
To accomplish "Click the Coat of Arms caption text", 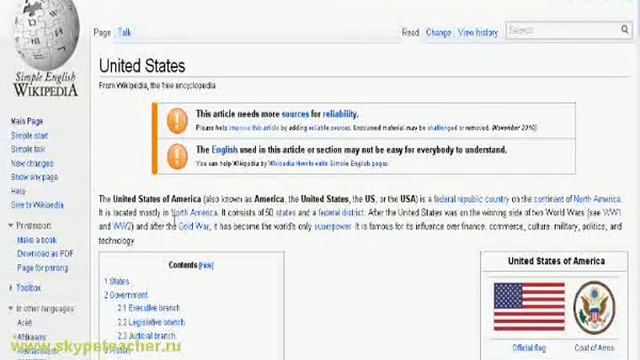I will (x=594, y=348).
